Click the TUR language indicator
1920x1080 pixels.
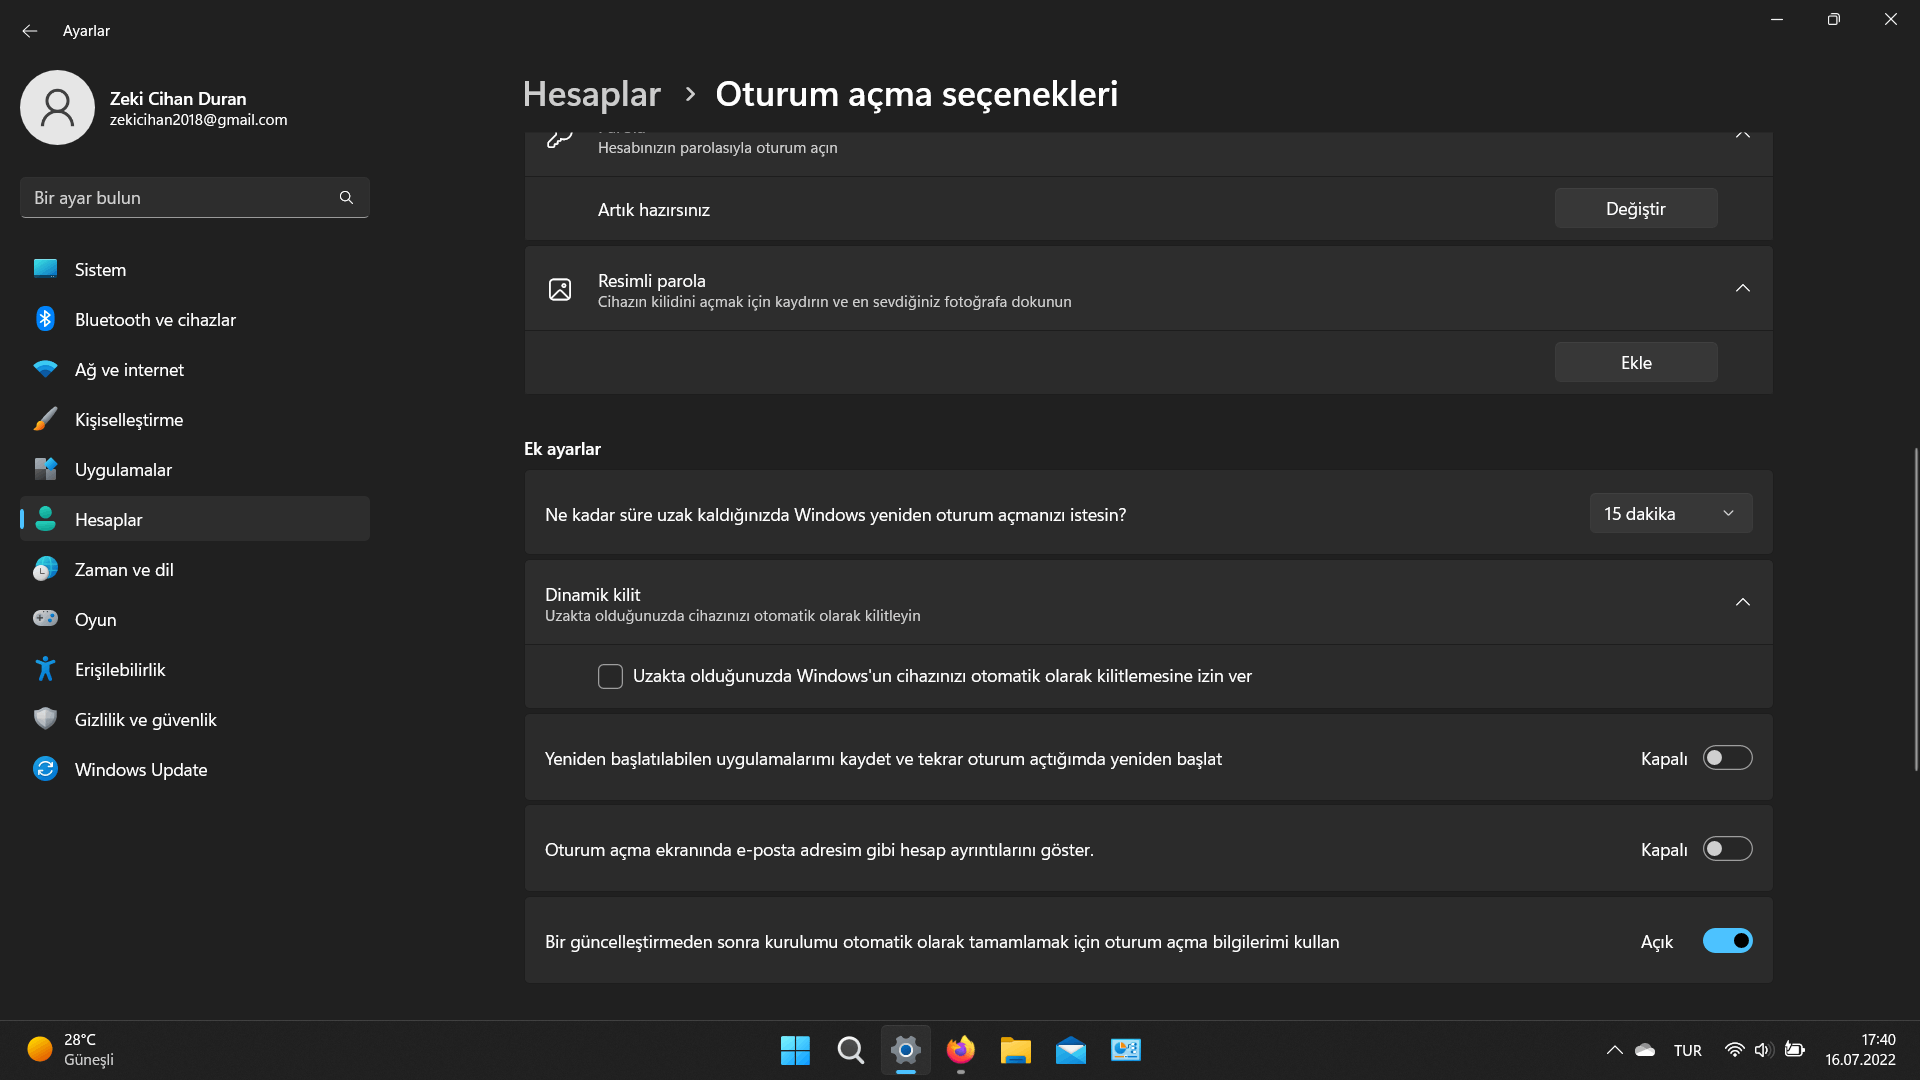(1688, 1050)
